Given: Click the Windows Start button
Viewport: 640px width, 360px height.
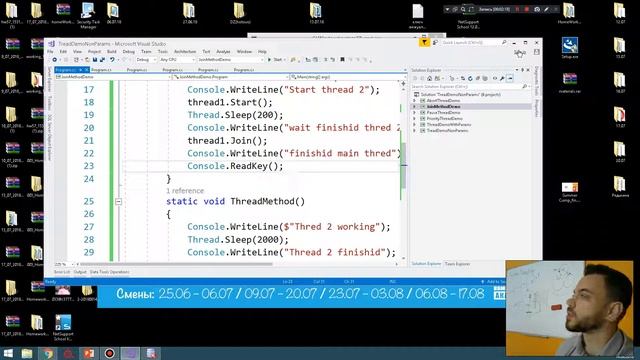Looking at the screenshot, I should tap(8, 353).
